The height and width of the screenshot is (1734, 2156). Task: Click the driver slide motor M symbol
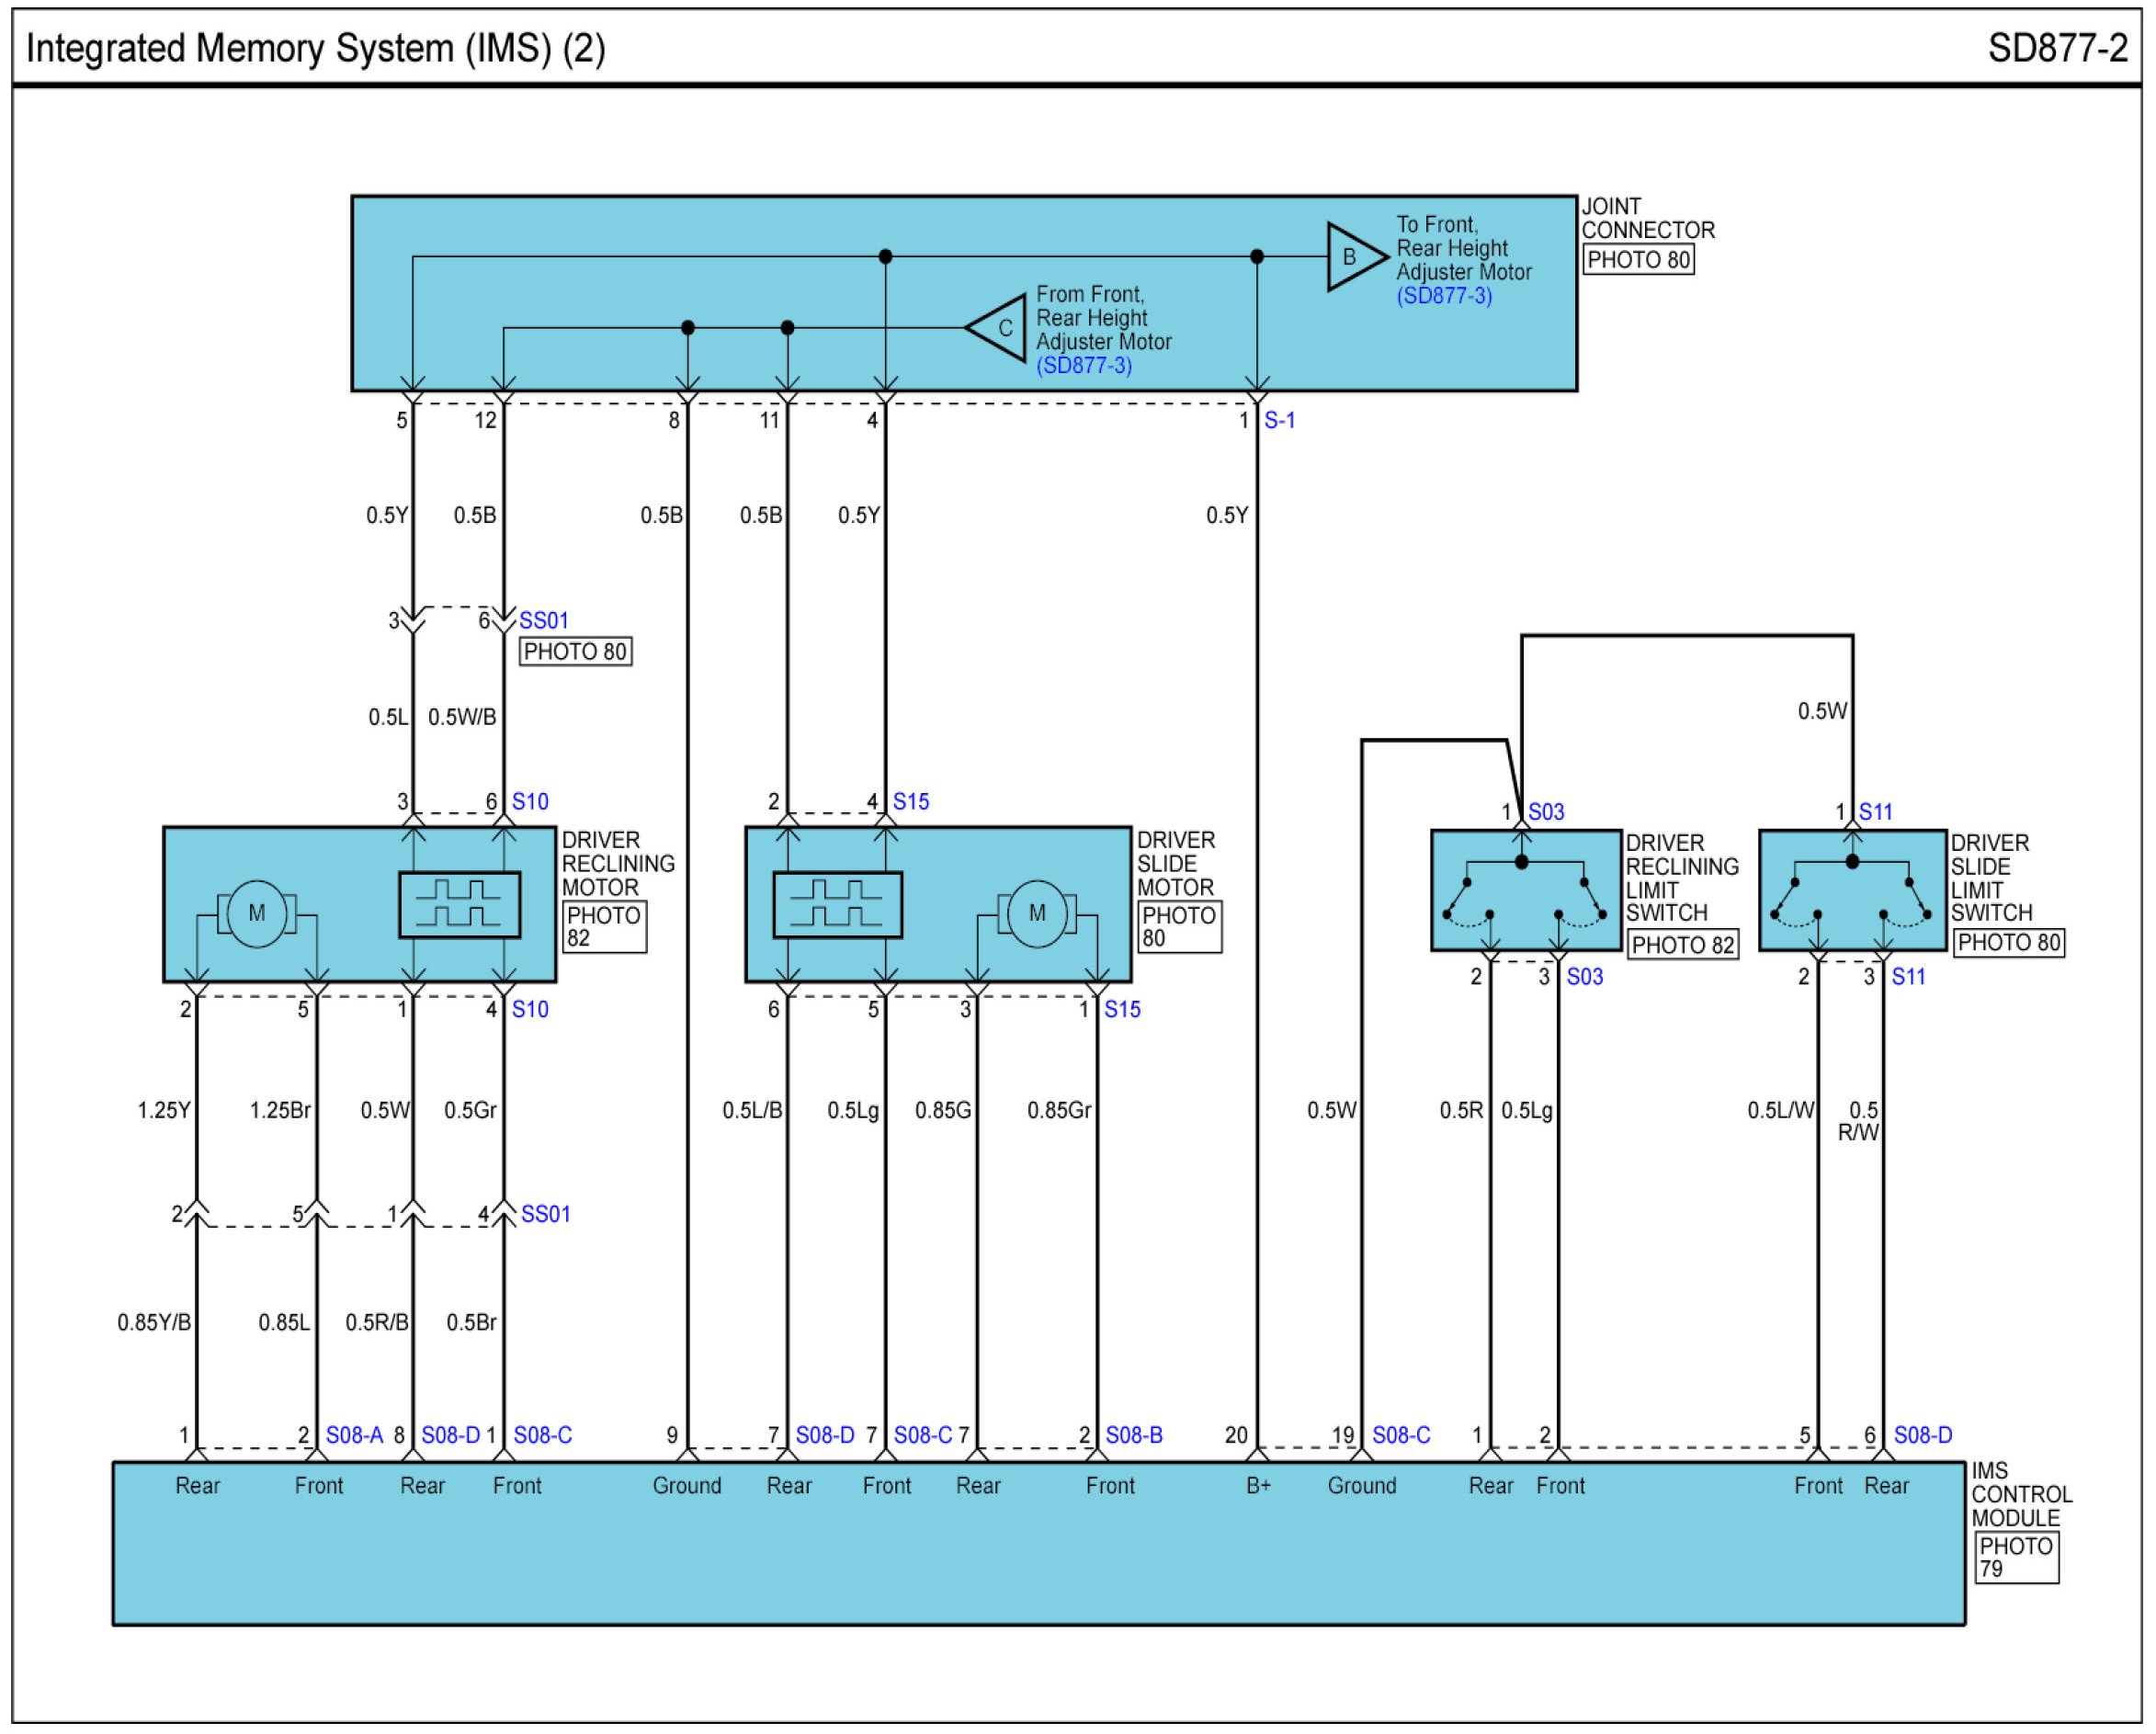point(1037,913)
